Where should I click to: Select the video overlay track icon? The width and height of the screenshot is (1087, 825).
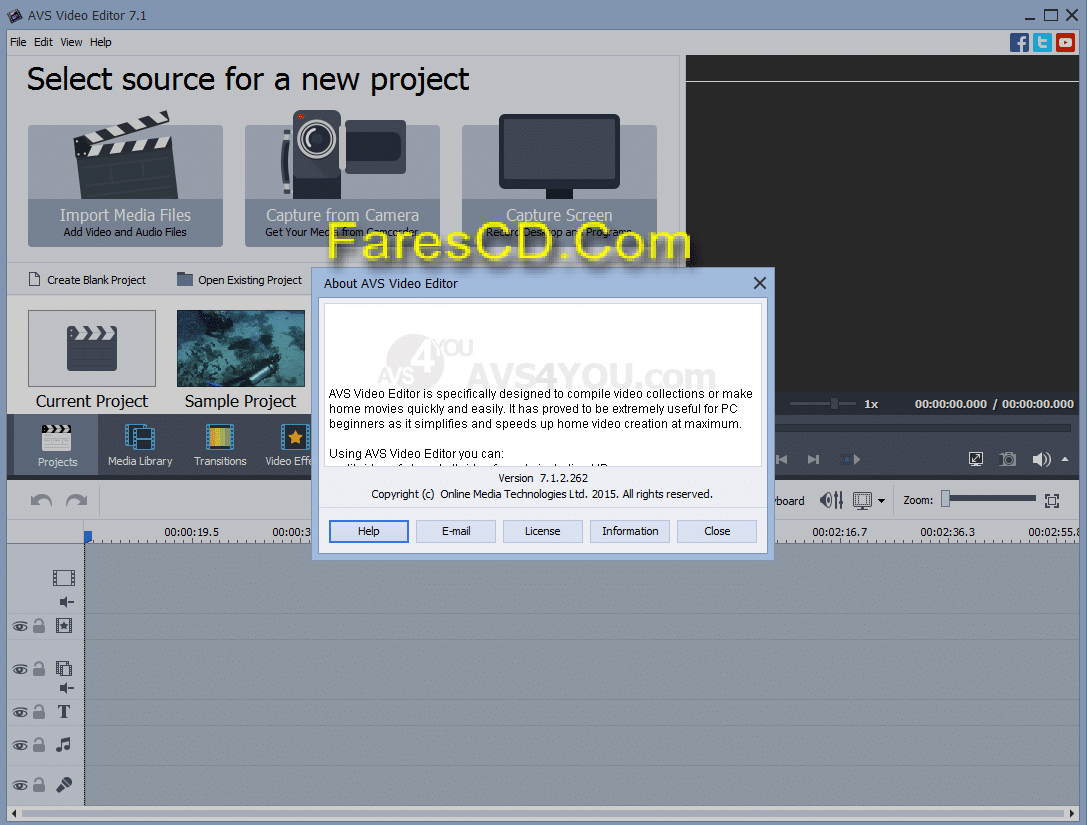[64, 668]
